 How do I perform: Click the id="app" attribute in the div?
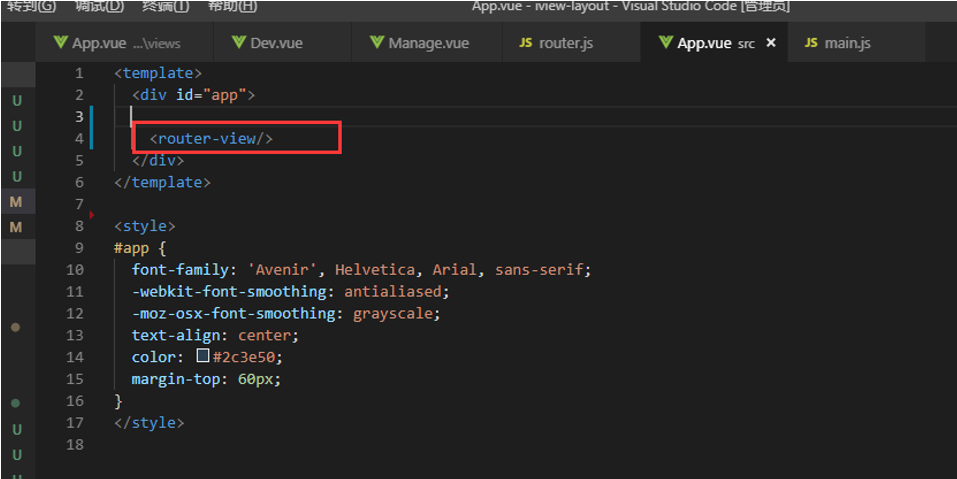pyautogui.click(x=211, y=95)
